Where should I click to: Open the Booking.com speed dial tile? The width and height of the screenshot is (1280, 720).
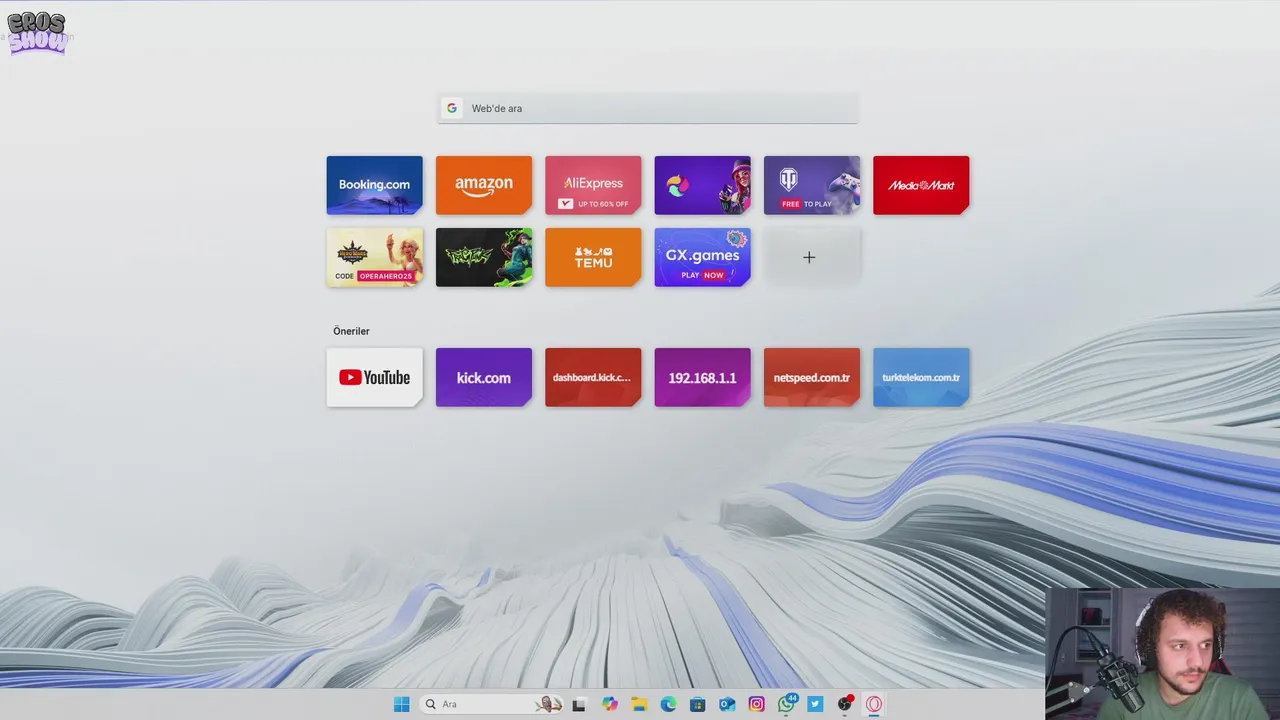point(374,185)
